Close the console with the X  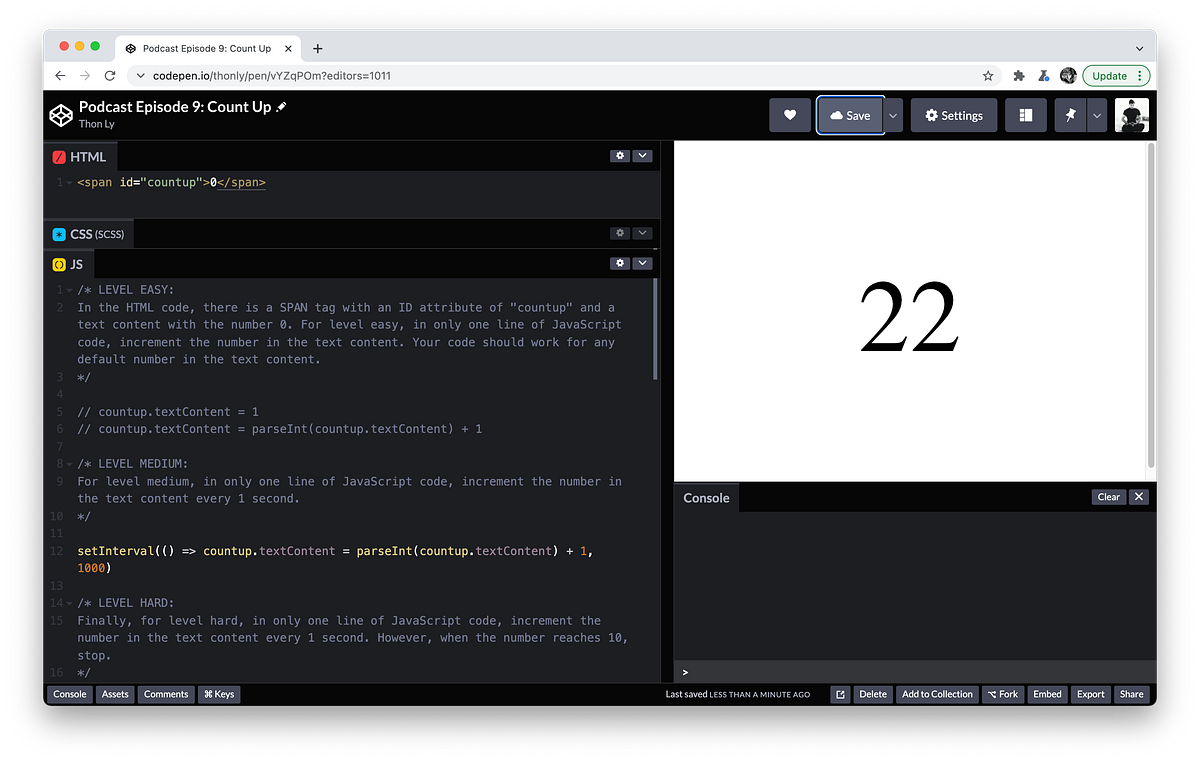click(1138, 496)
